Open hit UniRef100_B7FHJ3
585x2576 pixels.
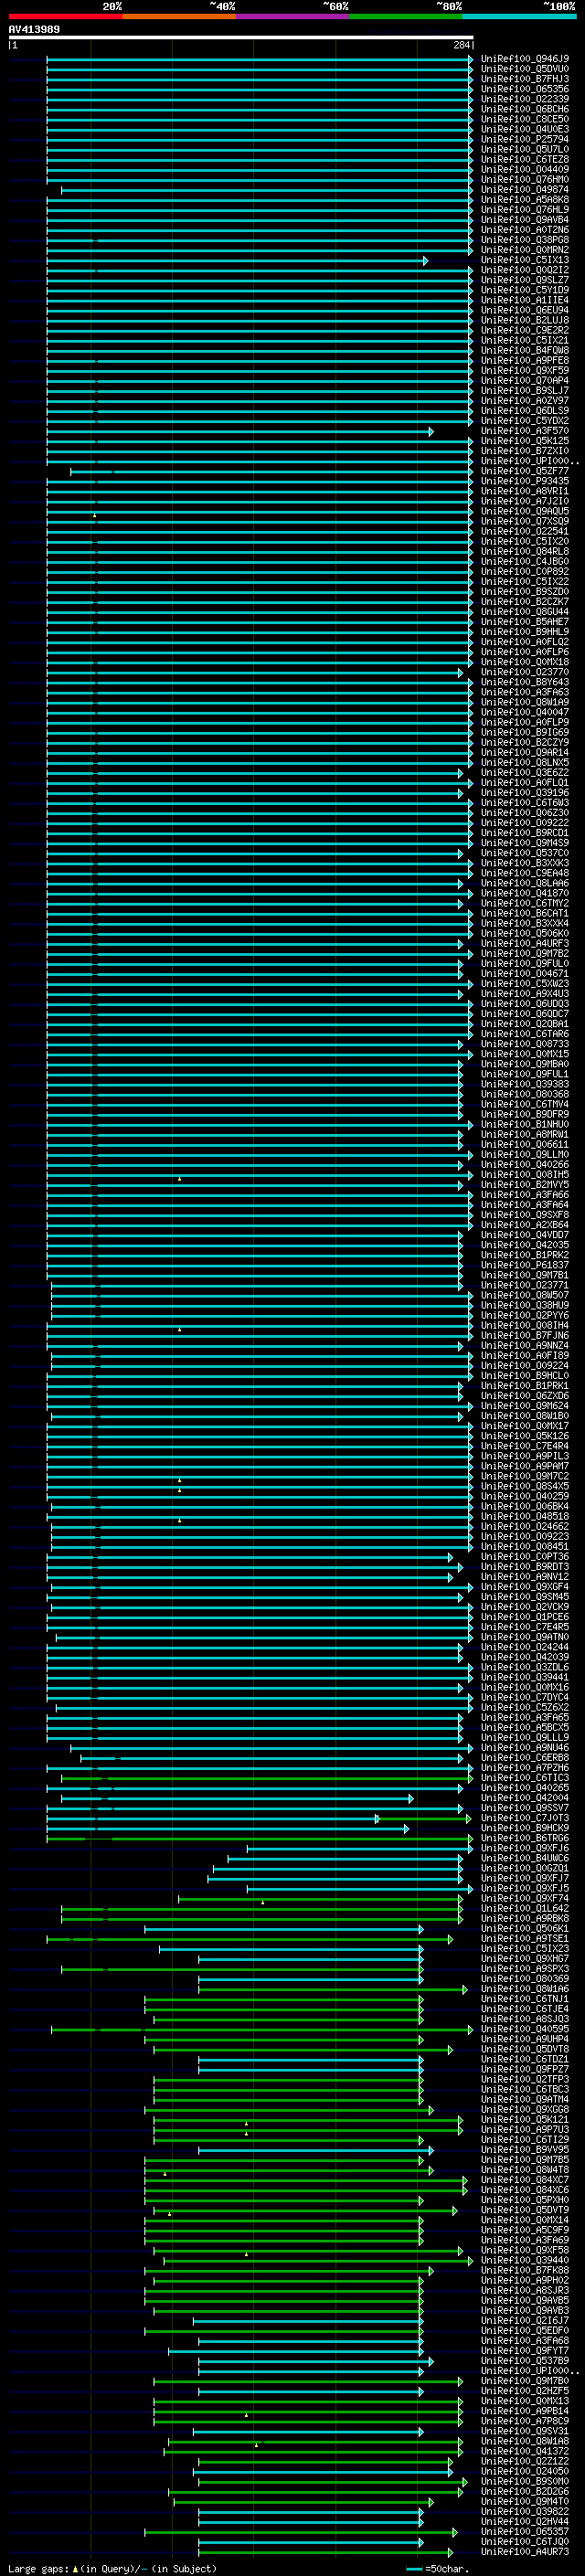coord(525,79)
